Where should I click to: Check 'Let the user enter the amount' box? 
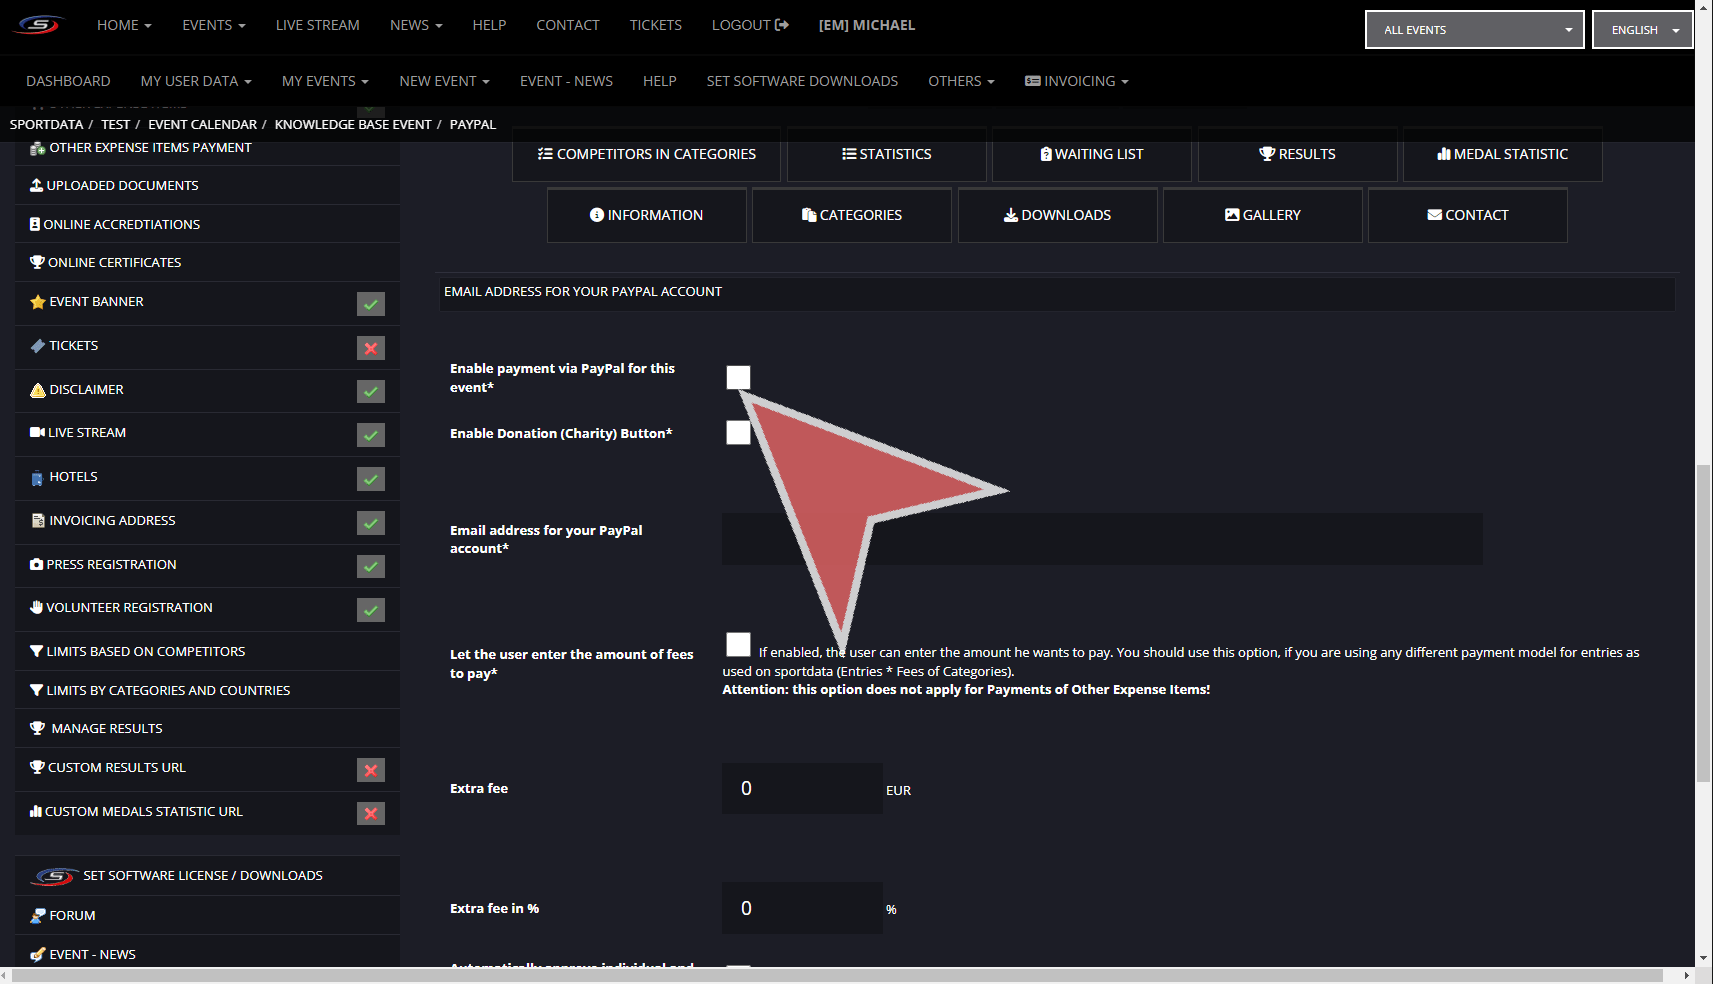pos(738,644)
